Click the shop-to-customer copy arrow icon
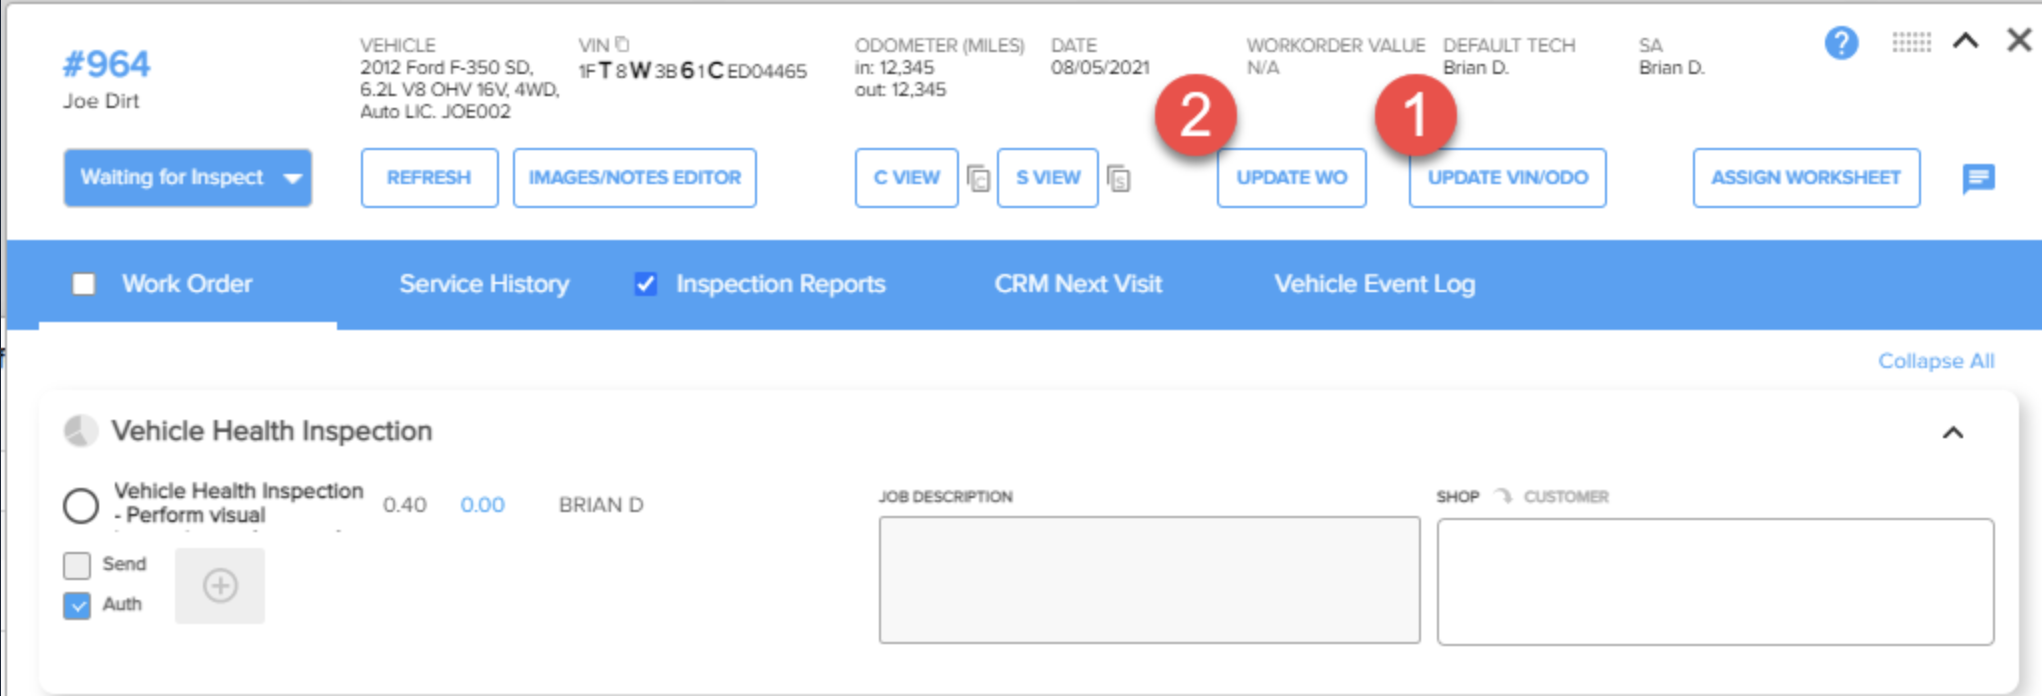Image resolution: width=2042 pixels, height=696 pixels. [1502, 496]
